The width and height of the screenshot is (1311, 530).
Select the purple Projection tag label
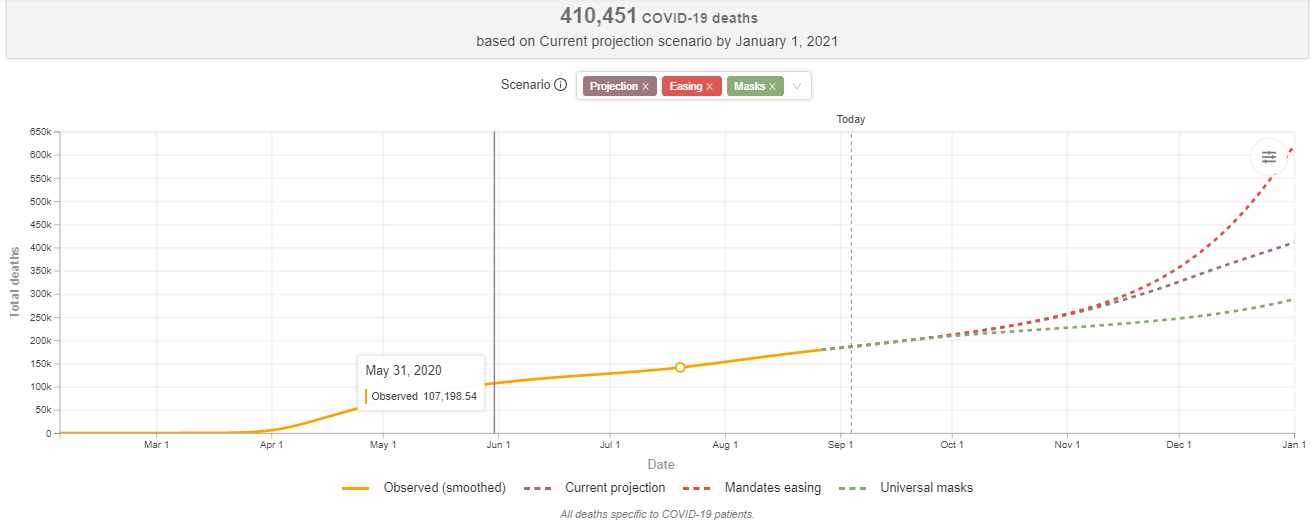[613, 87]
